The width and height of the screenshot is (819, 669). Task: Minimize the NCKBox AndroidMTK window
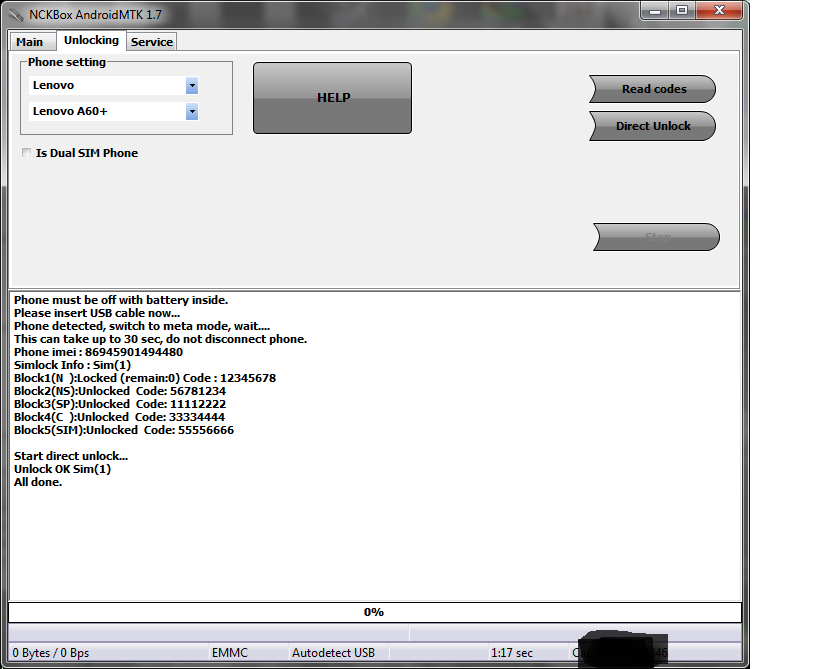click(x=653, y=10)
